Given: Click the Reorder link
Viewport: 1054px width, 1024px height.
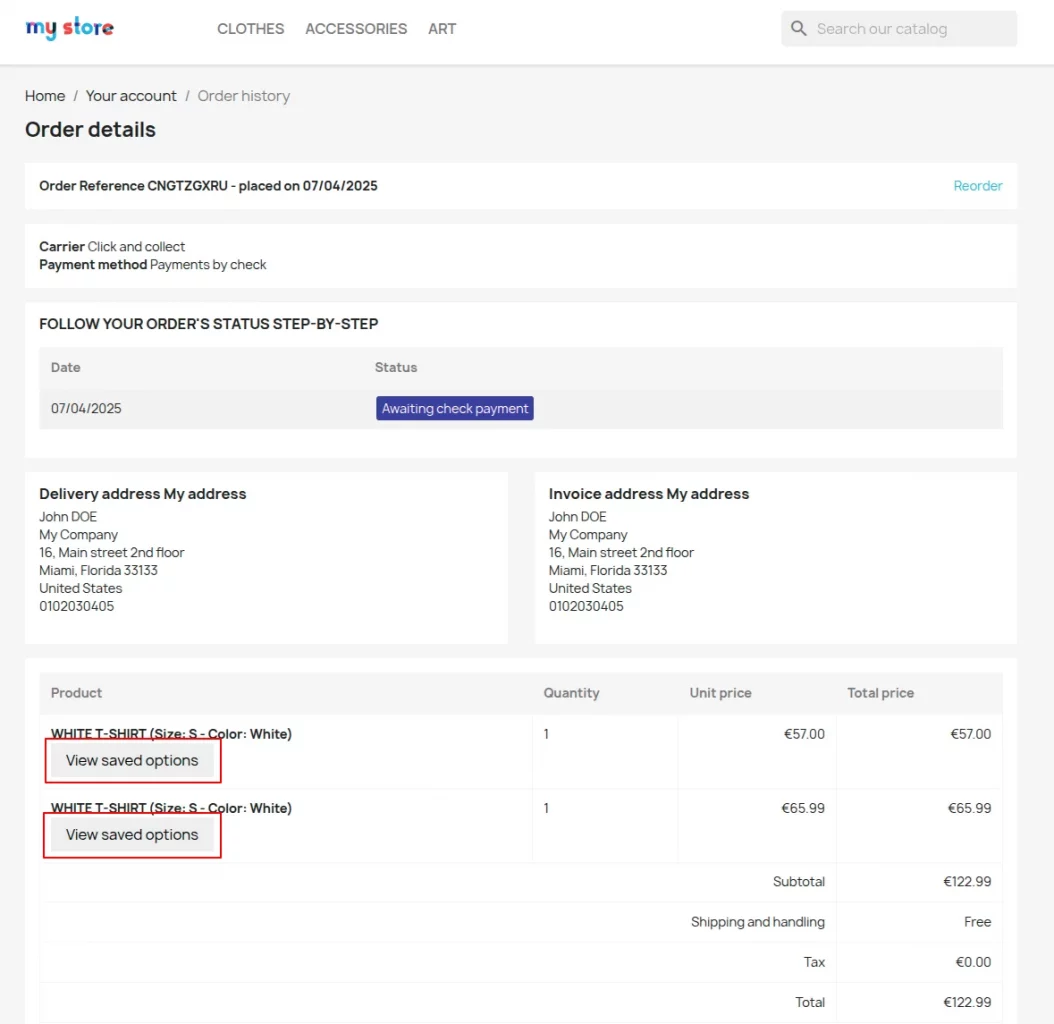Looking at the screenshot, I should pyautogui.click(x=977, y=185).
